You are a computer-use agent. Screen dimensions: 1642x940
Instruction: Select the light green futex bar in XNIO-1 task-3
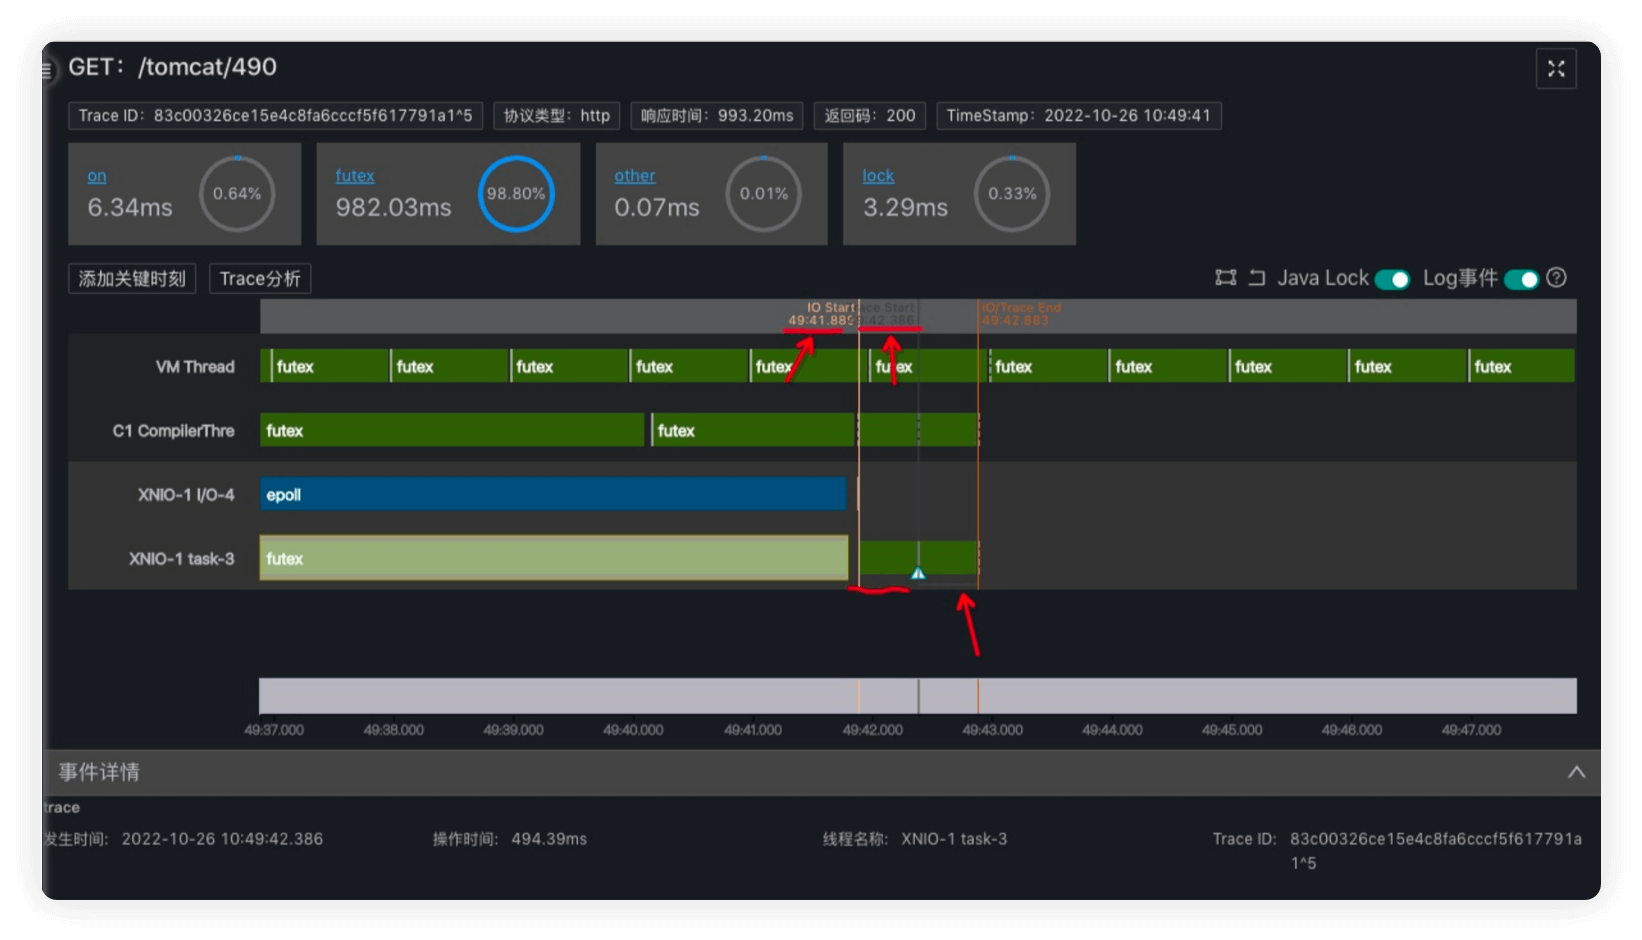[554, 558]
